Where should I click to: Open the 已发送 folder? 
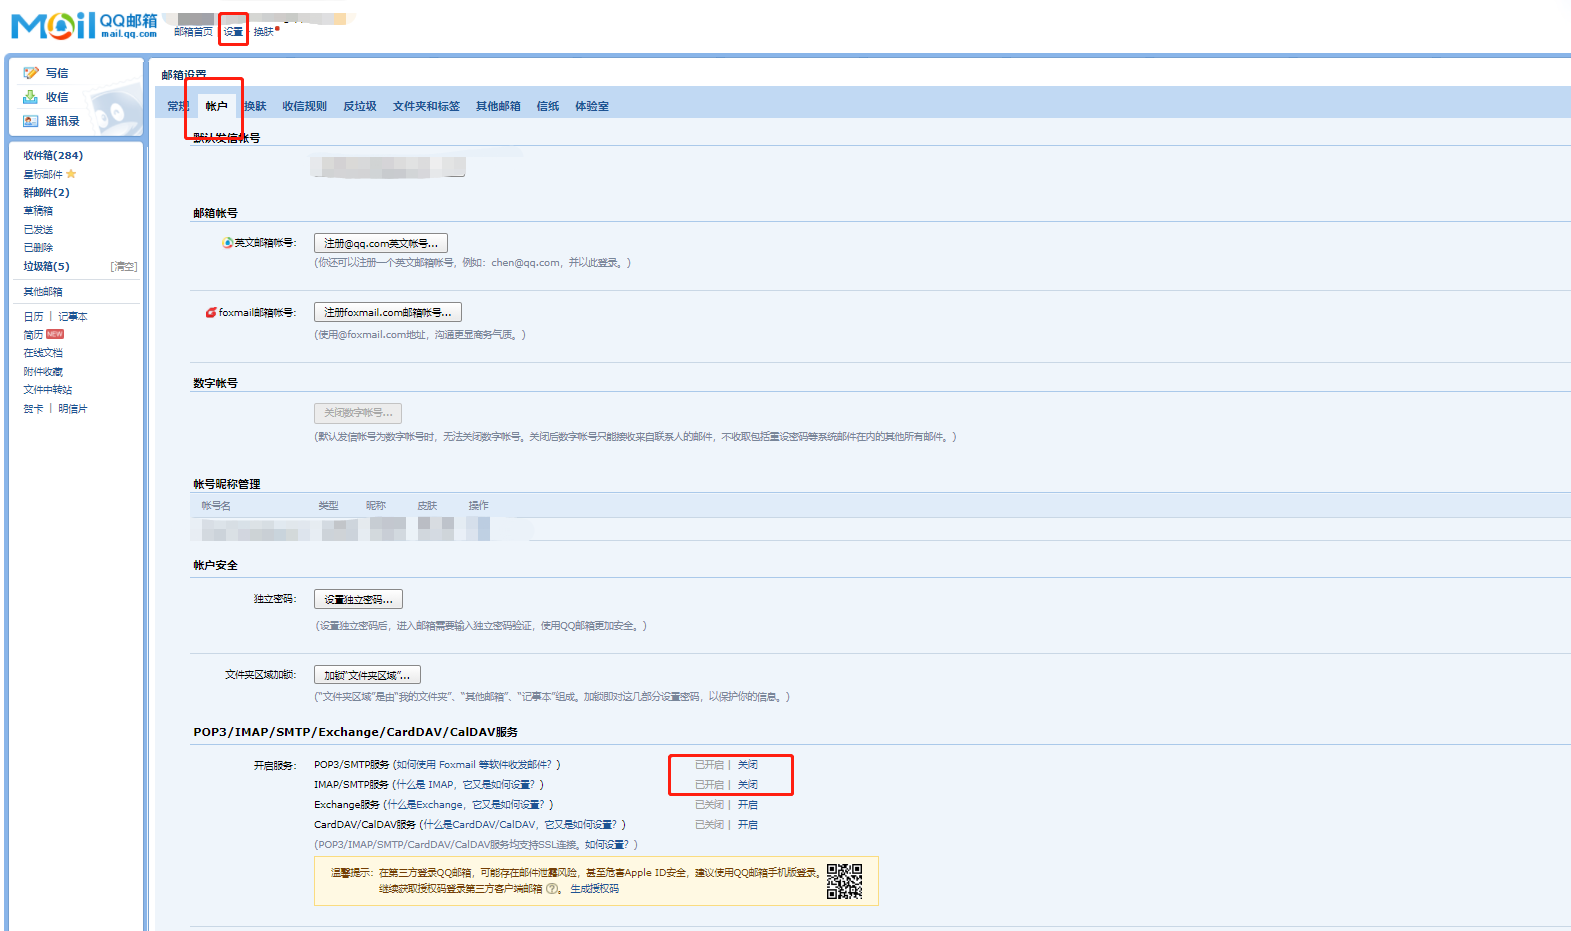38,229
